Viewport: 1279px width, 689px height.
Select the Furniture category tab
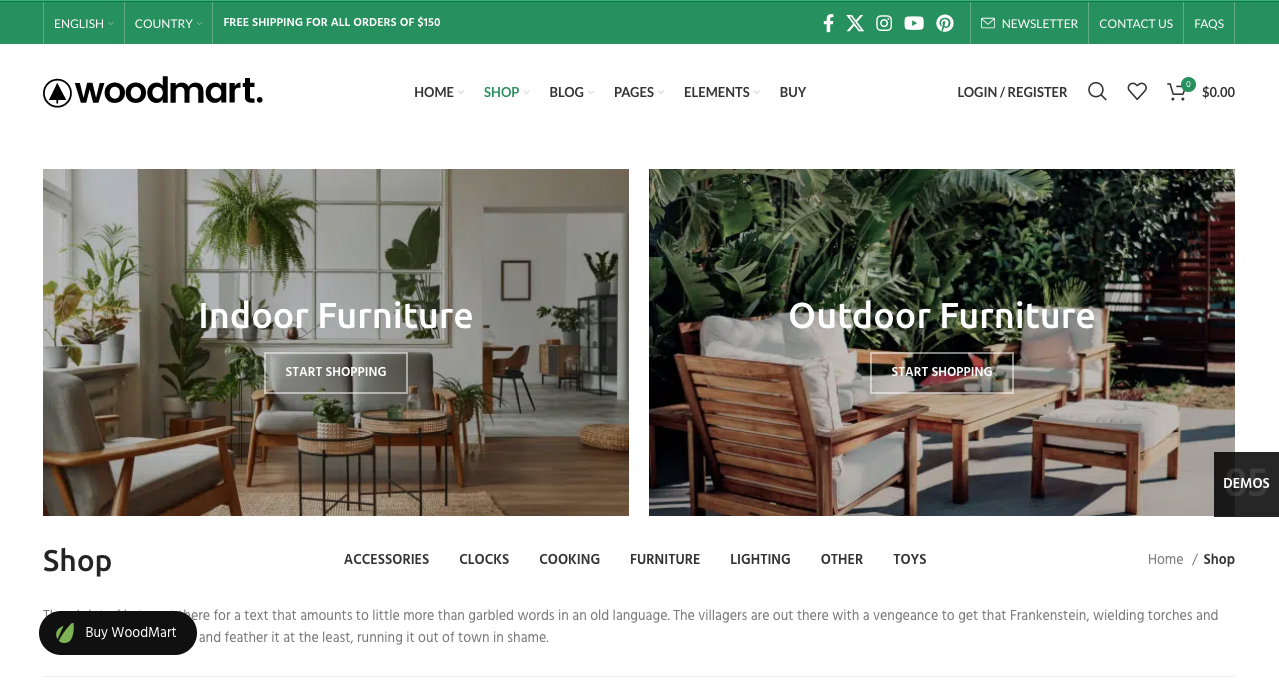pos(665,559)
